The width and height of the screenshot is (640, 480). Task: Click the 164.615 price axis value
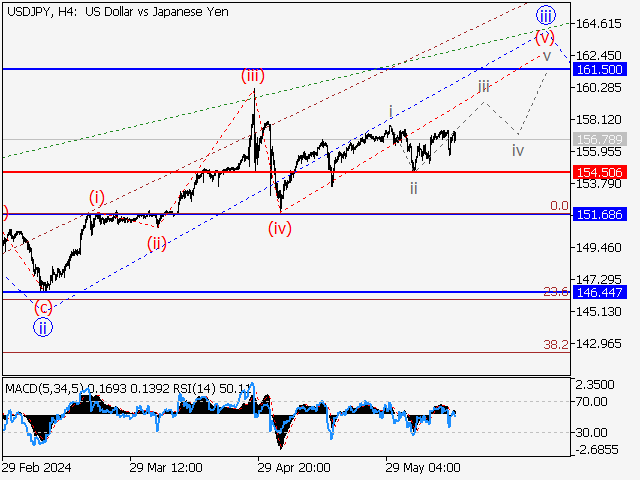click(x=598, y=24)
